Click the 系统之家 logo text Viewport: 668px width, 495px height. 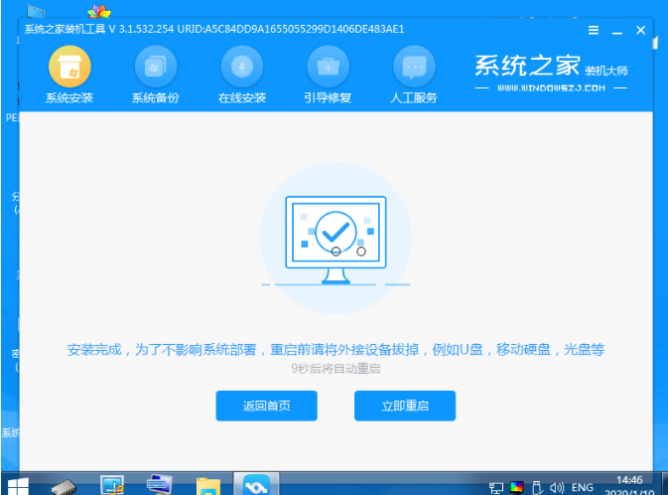pyautogui.click(x=527, y=66)
